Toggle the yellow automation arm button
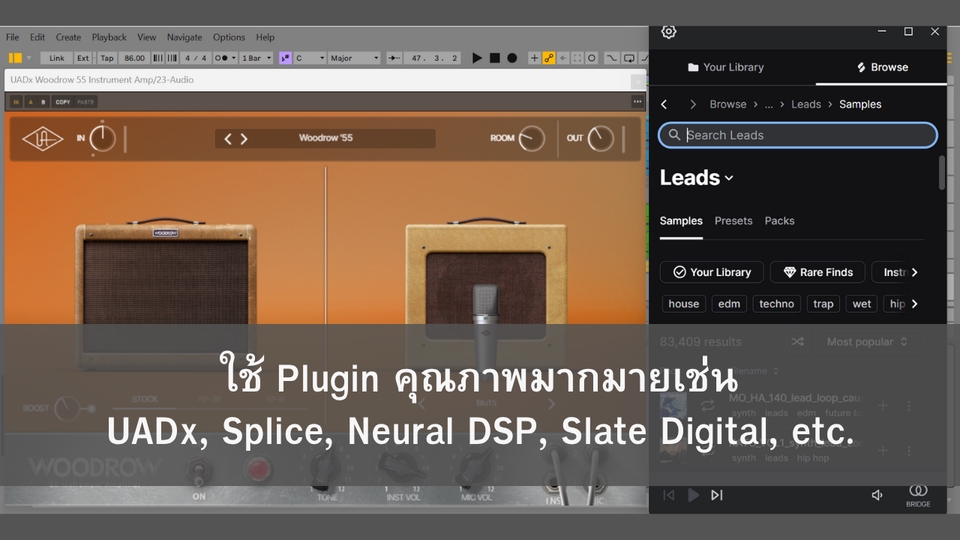The width and height of the screenshot is (960, 540). [549, 58]
